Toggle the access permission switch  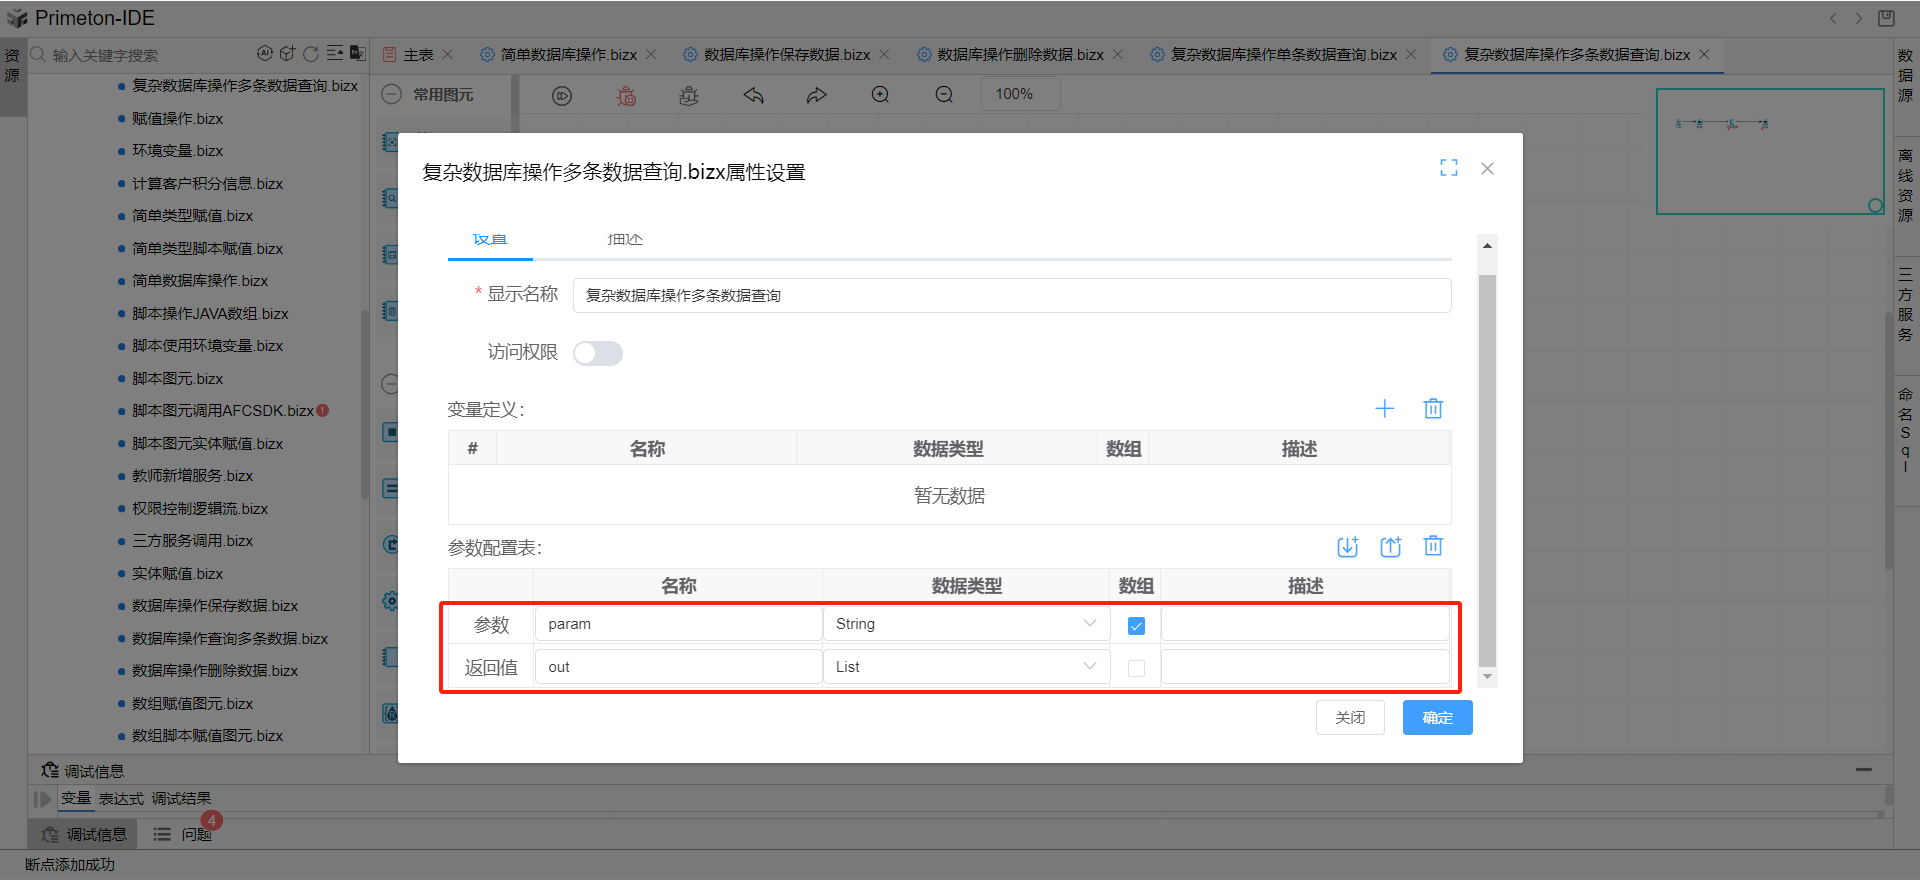tap(598, 353)
